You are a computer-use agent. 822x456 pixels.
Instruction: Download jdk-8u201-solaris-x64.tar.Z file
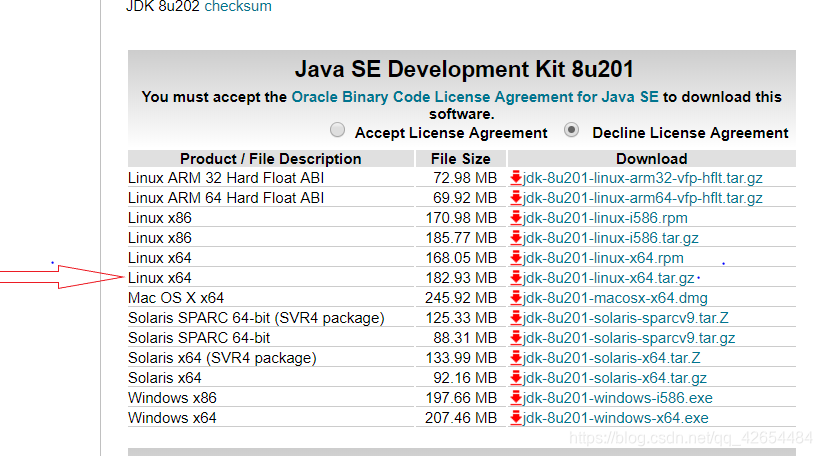(612, 358)
